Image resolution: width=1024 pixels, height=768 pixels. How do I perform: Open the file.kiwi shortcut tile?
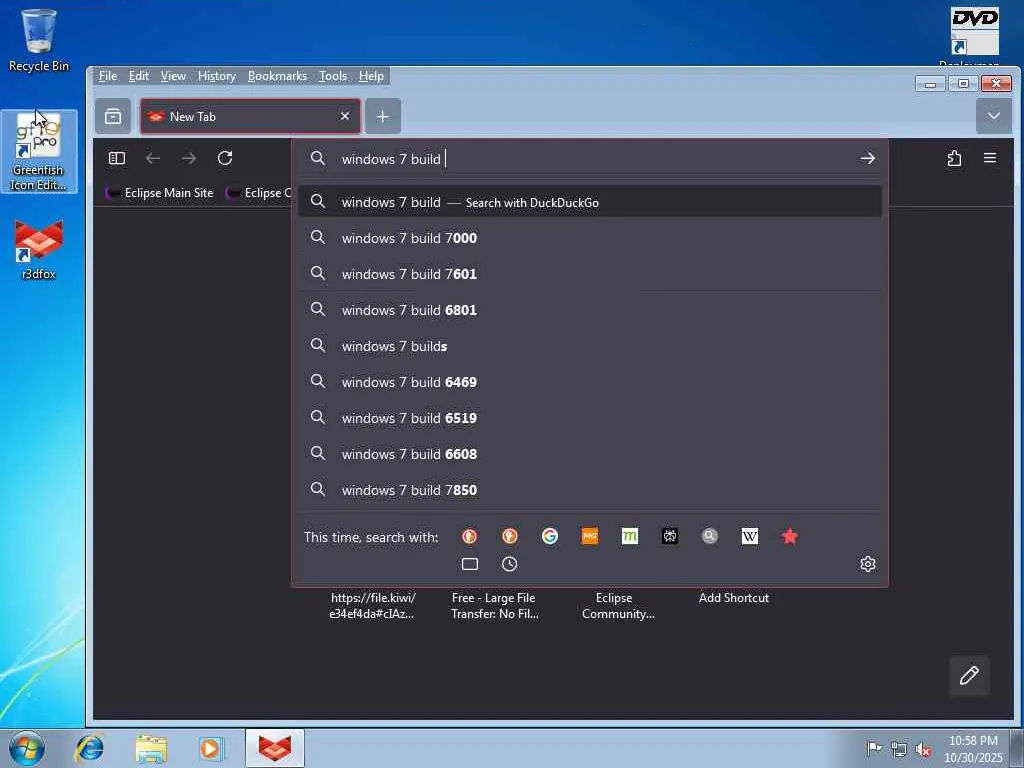pyautogui.click(x=372, y=605)
